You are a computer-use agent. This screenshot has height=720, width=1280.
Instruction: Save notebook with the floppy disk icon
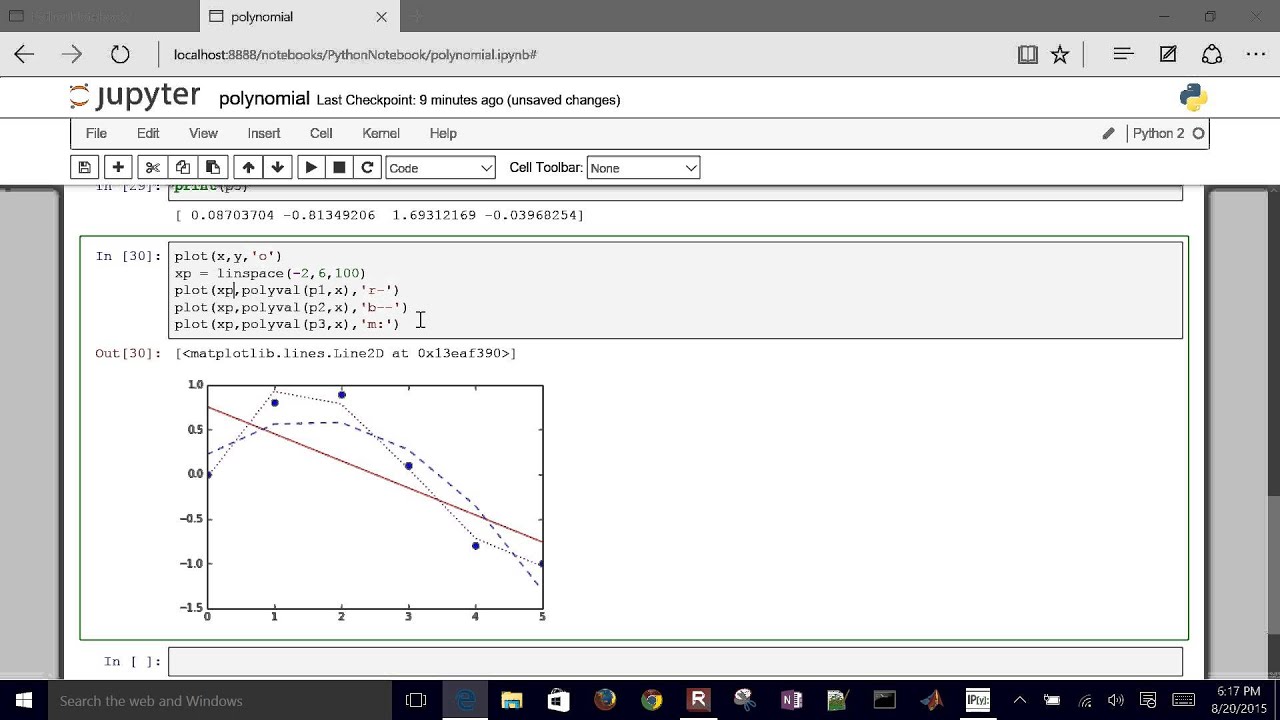[85, 168]
